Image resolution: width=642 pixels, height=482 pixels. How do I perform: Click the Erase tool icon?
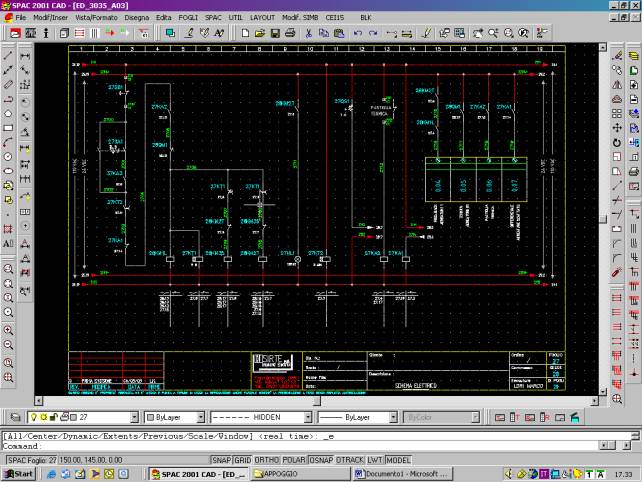[x=617, y=56]
